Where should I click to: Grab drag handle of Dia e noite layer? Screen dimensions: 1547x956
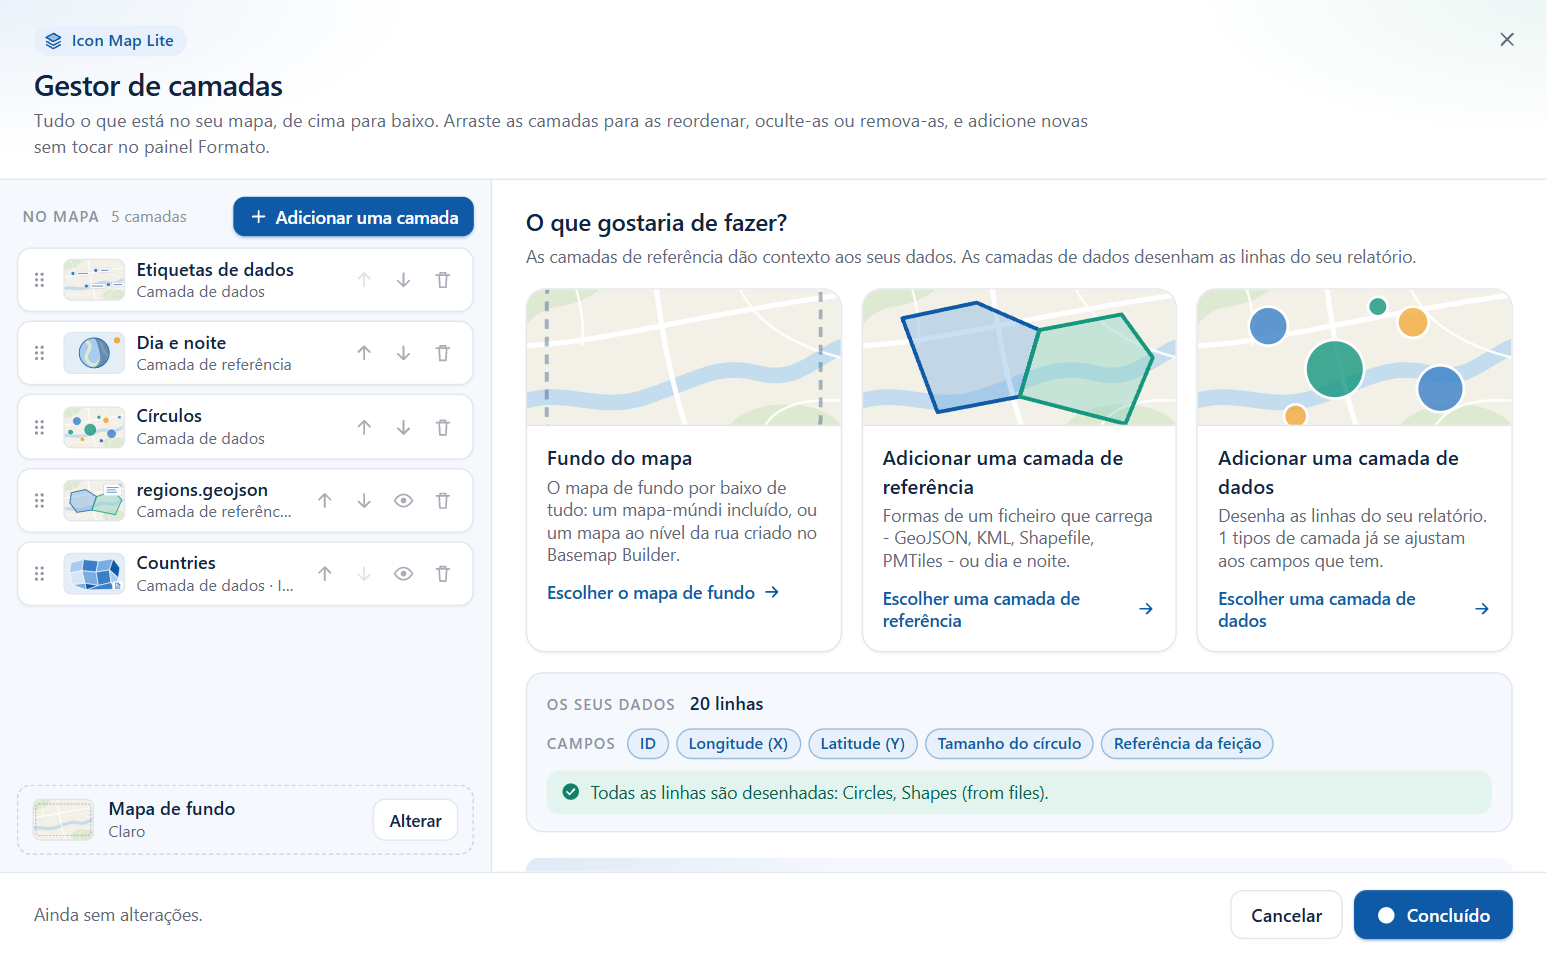click(40, 353)
